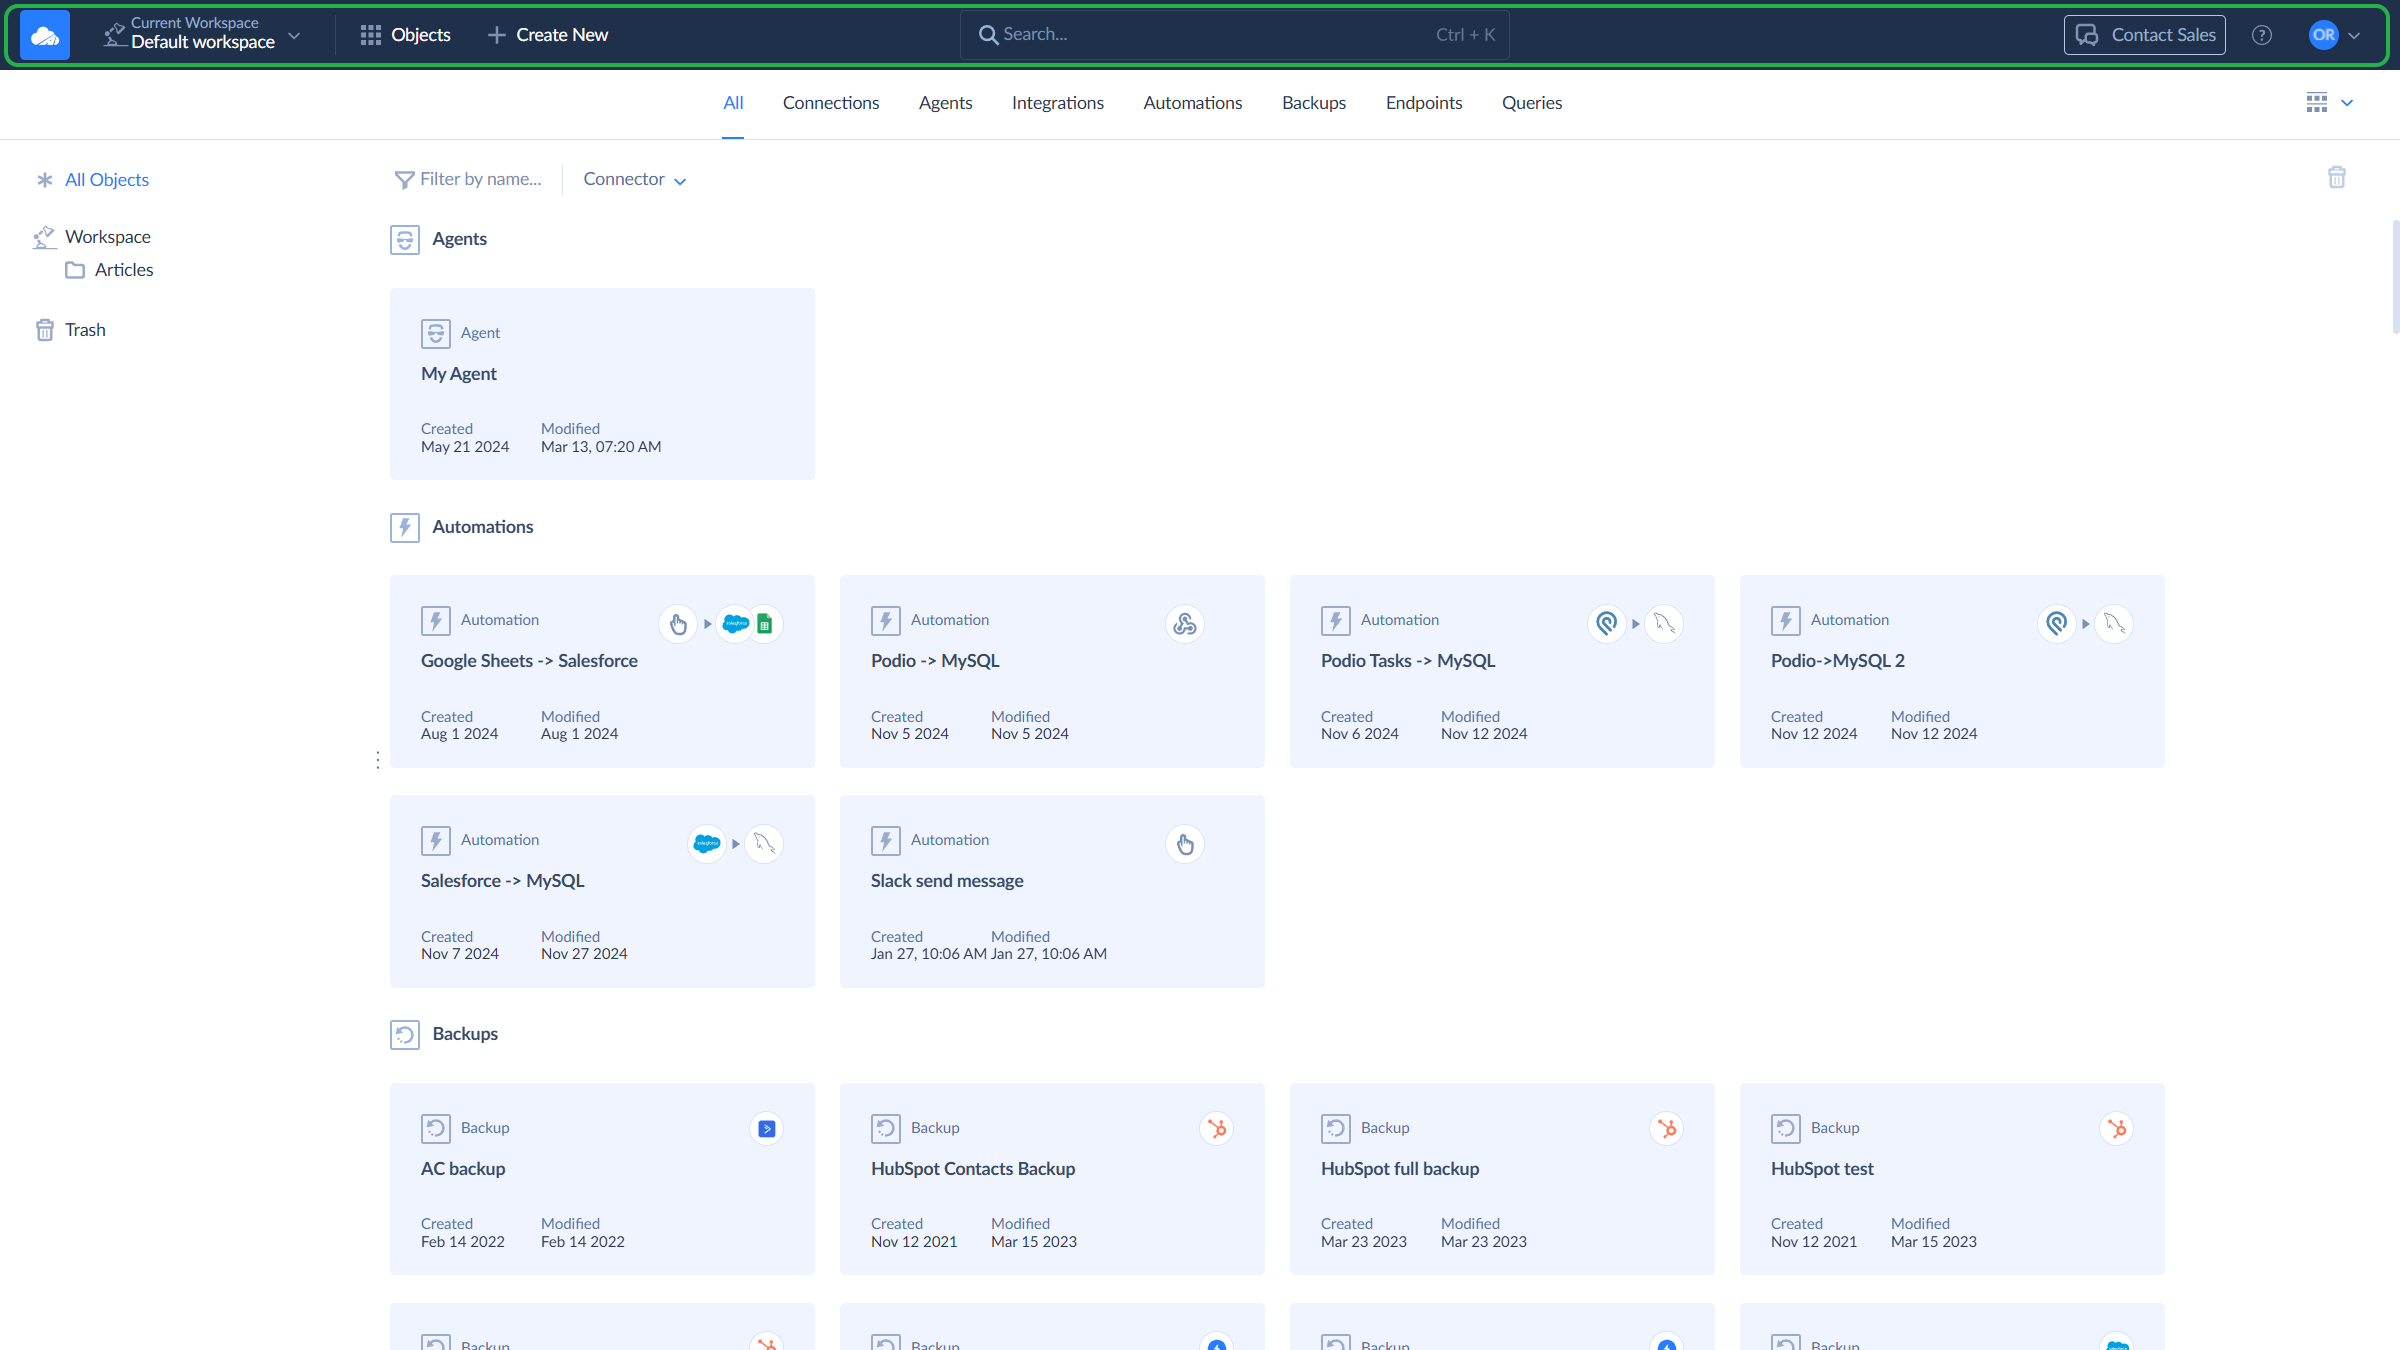Click the Salesforce icon on Salesforce -> MySQL card
This screenshot has width=2400, height=1350.
coord(706,844)
